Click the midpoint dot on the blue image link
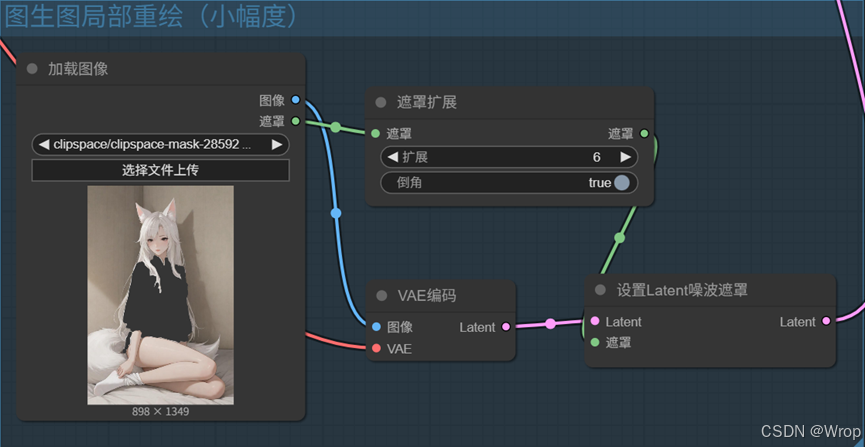865x447 pixels. (336, 213)
